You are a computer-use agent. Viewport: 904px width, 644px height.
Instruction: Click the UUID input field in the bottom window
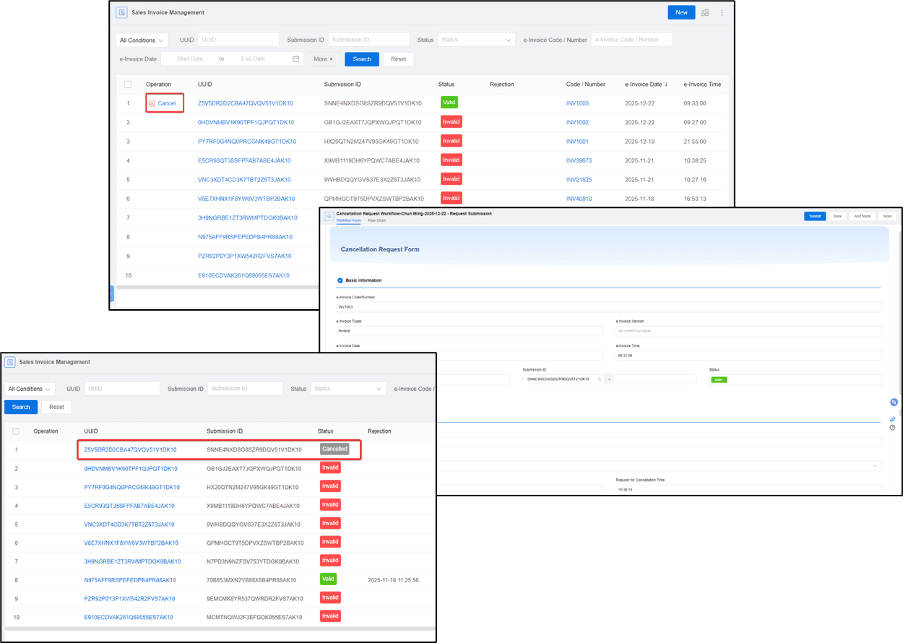click(x=122, y=389)
